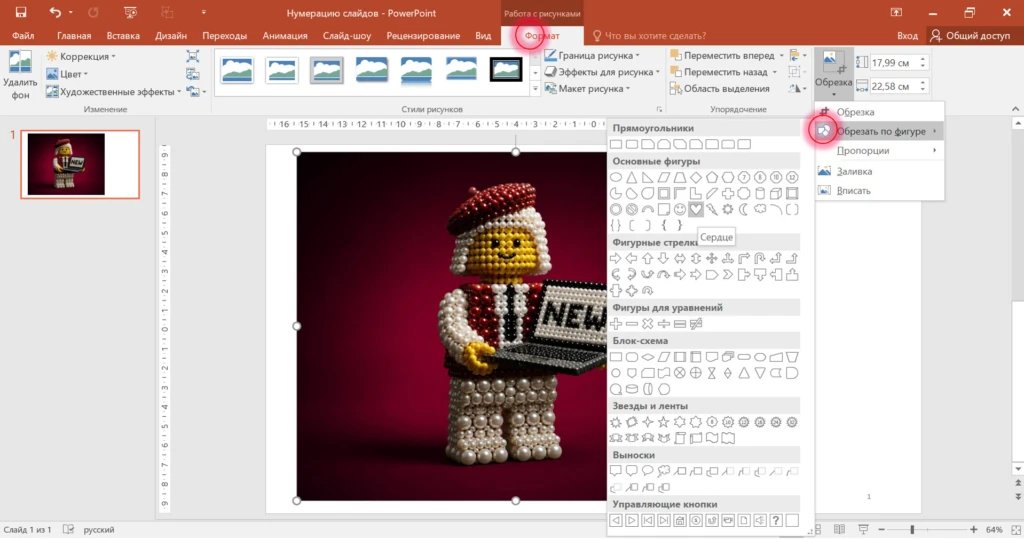Increase picture height with spinner up arrow
The image size is (1024, 539).
click(x=923, y=59)
